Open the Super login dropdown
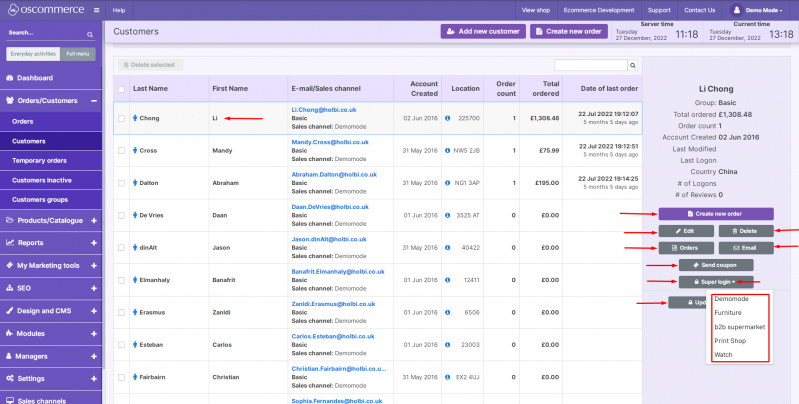Image resolution: width=799 pixels, height=404 pixels. (x=715, y=283)
